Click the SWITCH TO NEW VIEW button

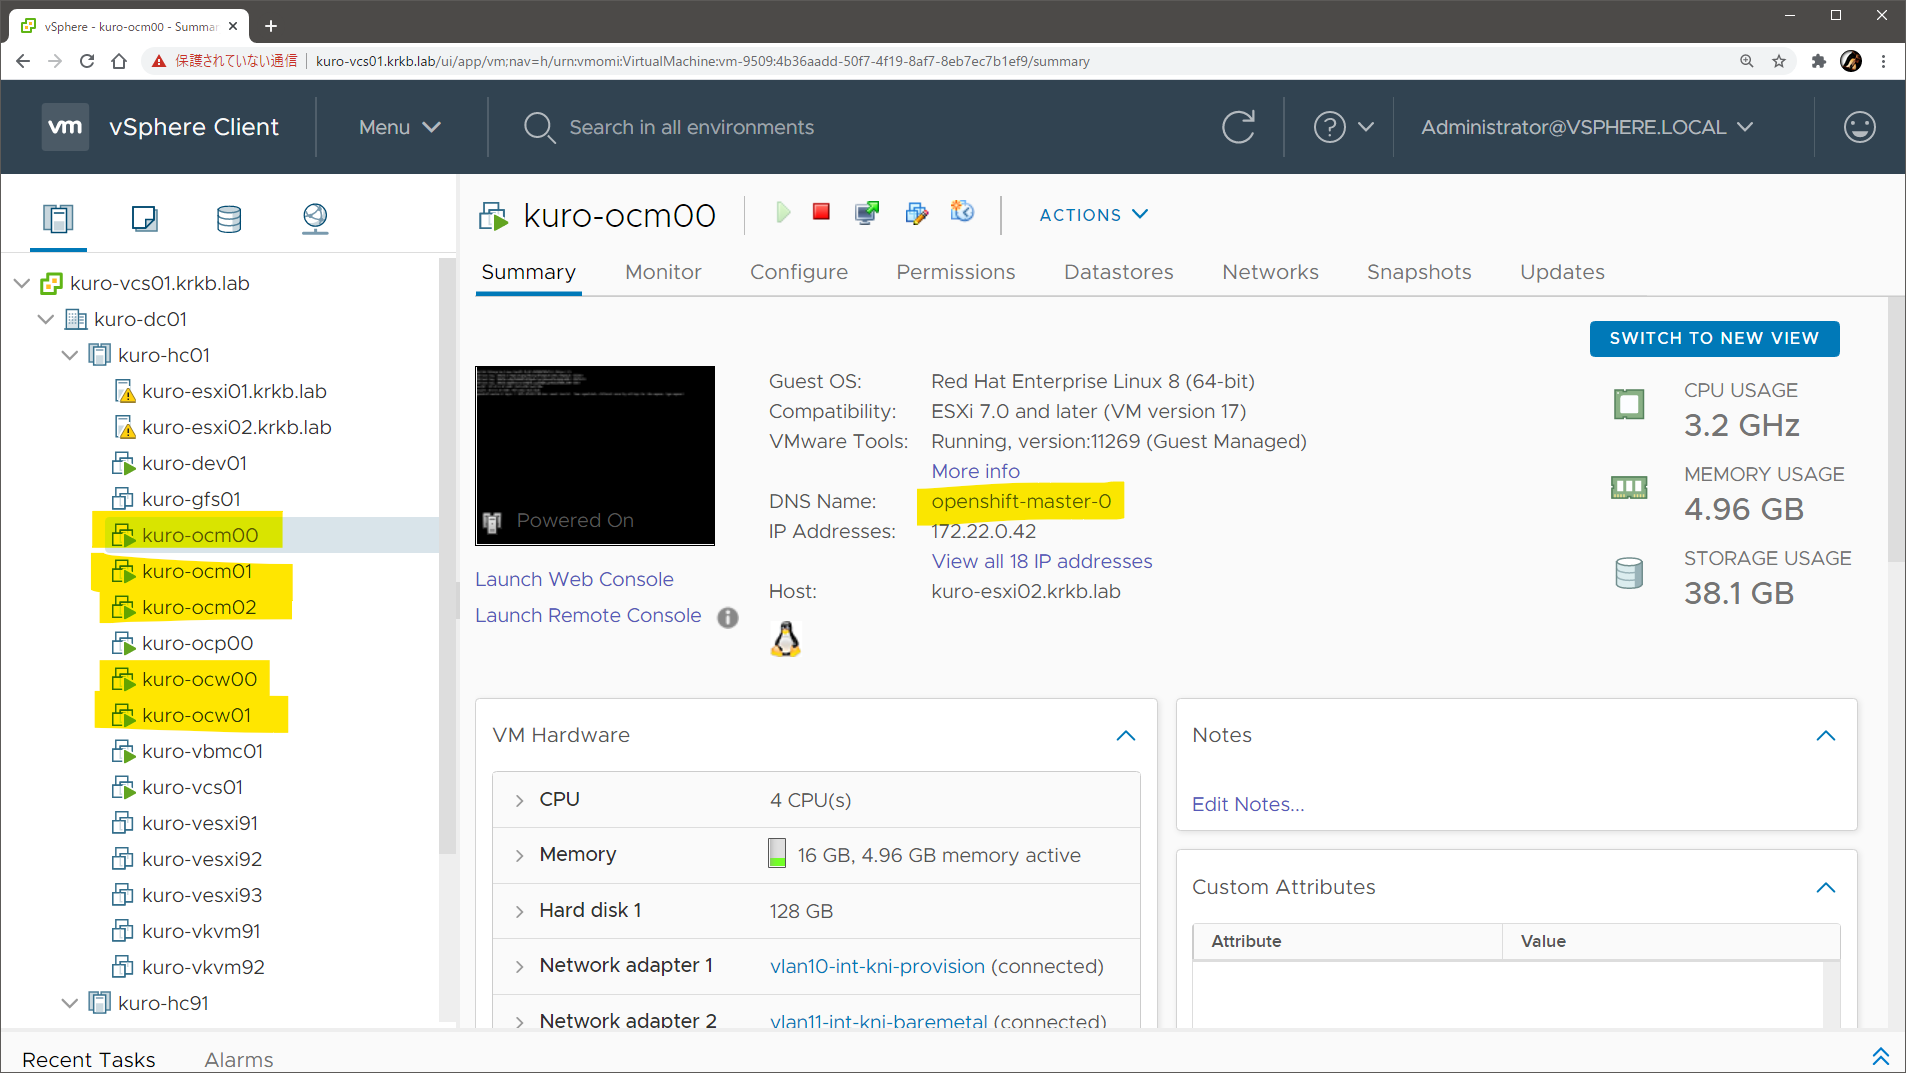tap(1713, 338)
